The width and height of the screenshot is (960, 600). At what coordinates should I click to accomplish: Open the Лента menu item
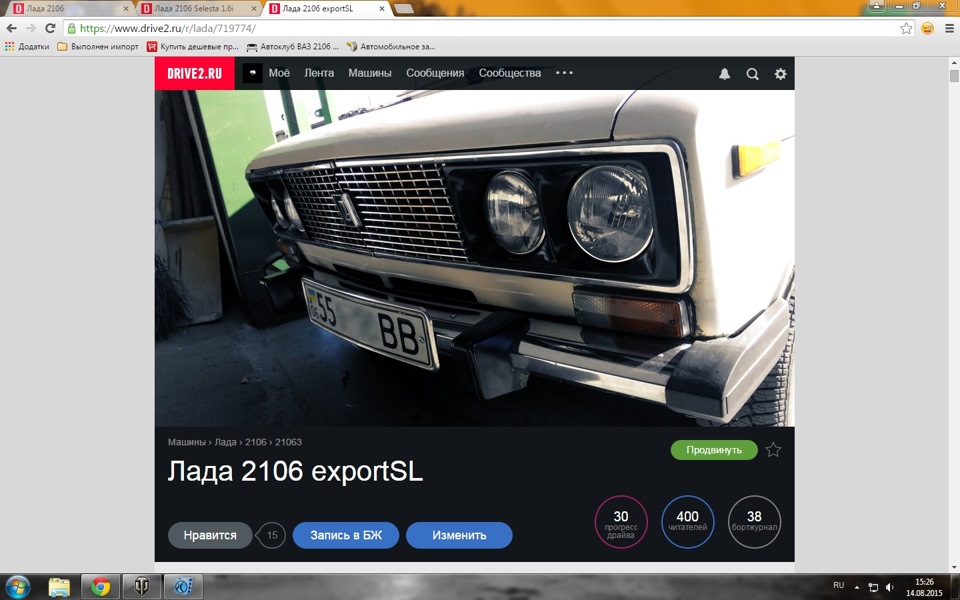point(319,73)
